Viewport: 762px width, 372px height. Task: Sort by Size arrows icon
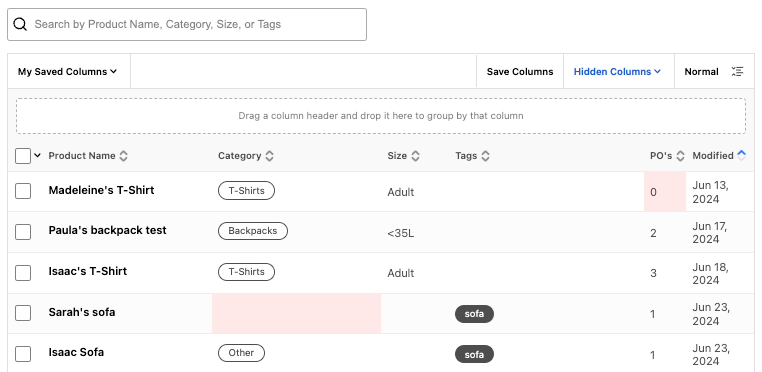tap(415, 156)
